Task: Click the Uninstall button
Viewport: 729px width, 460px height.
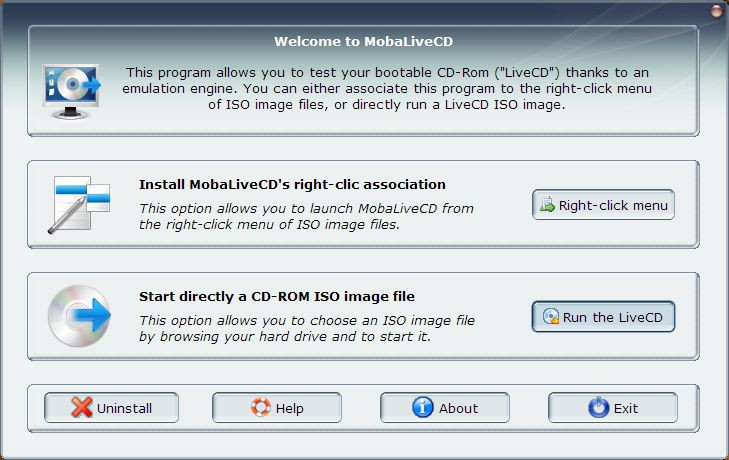Action: 112,408
